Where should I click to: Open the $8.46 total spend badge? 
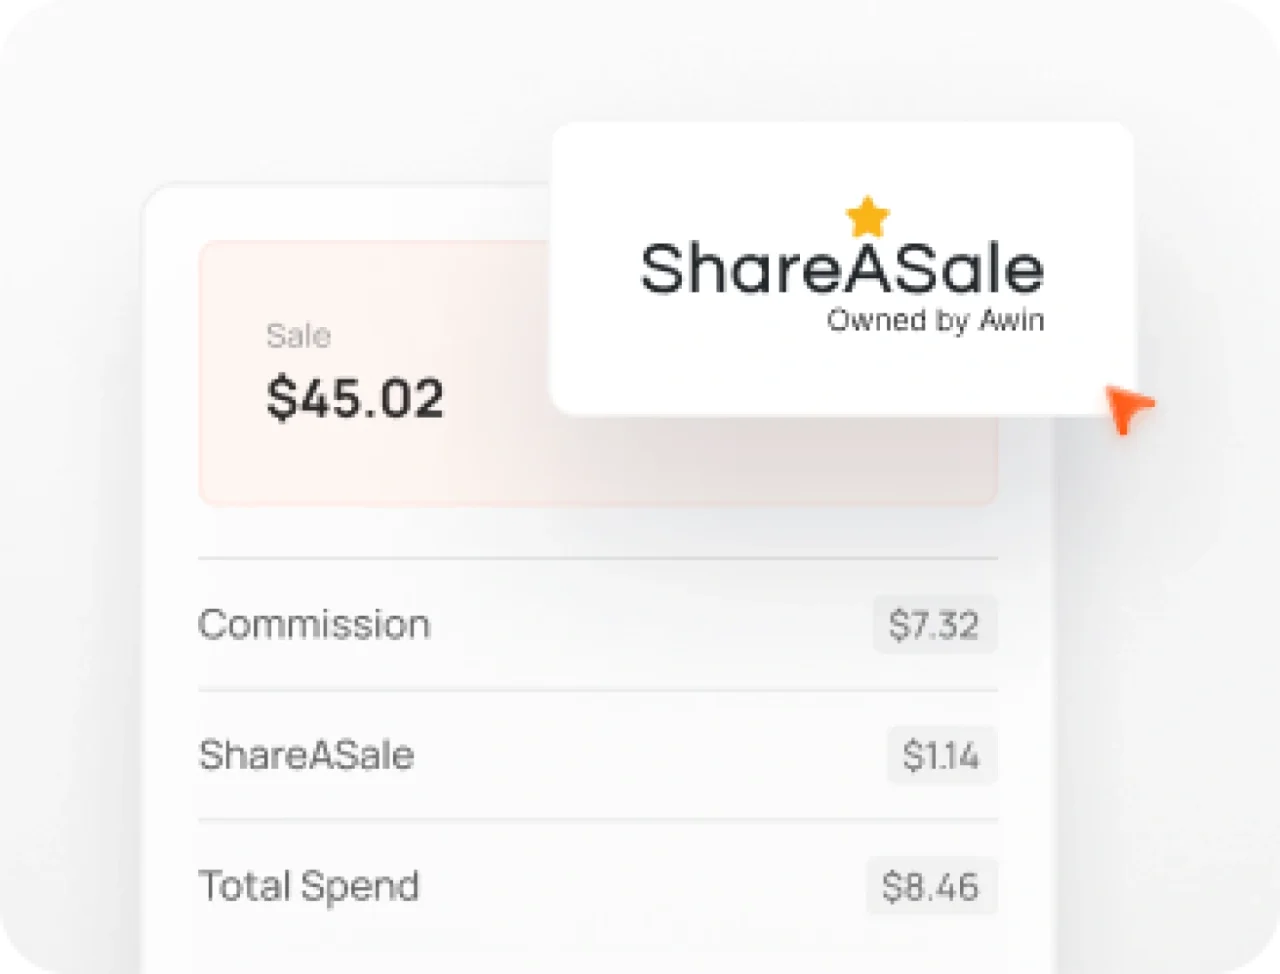coord(931,886)
